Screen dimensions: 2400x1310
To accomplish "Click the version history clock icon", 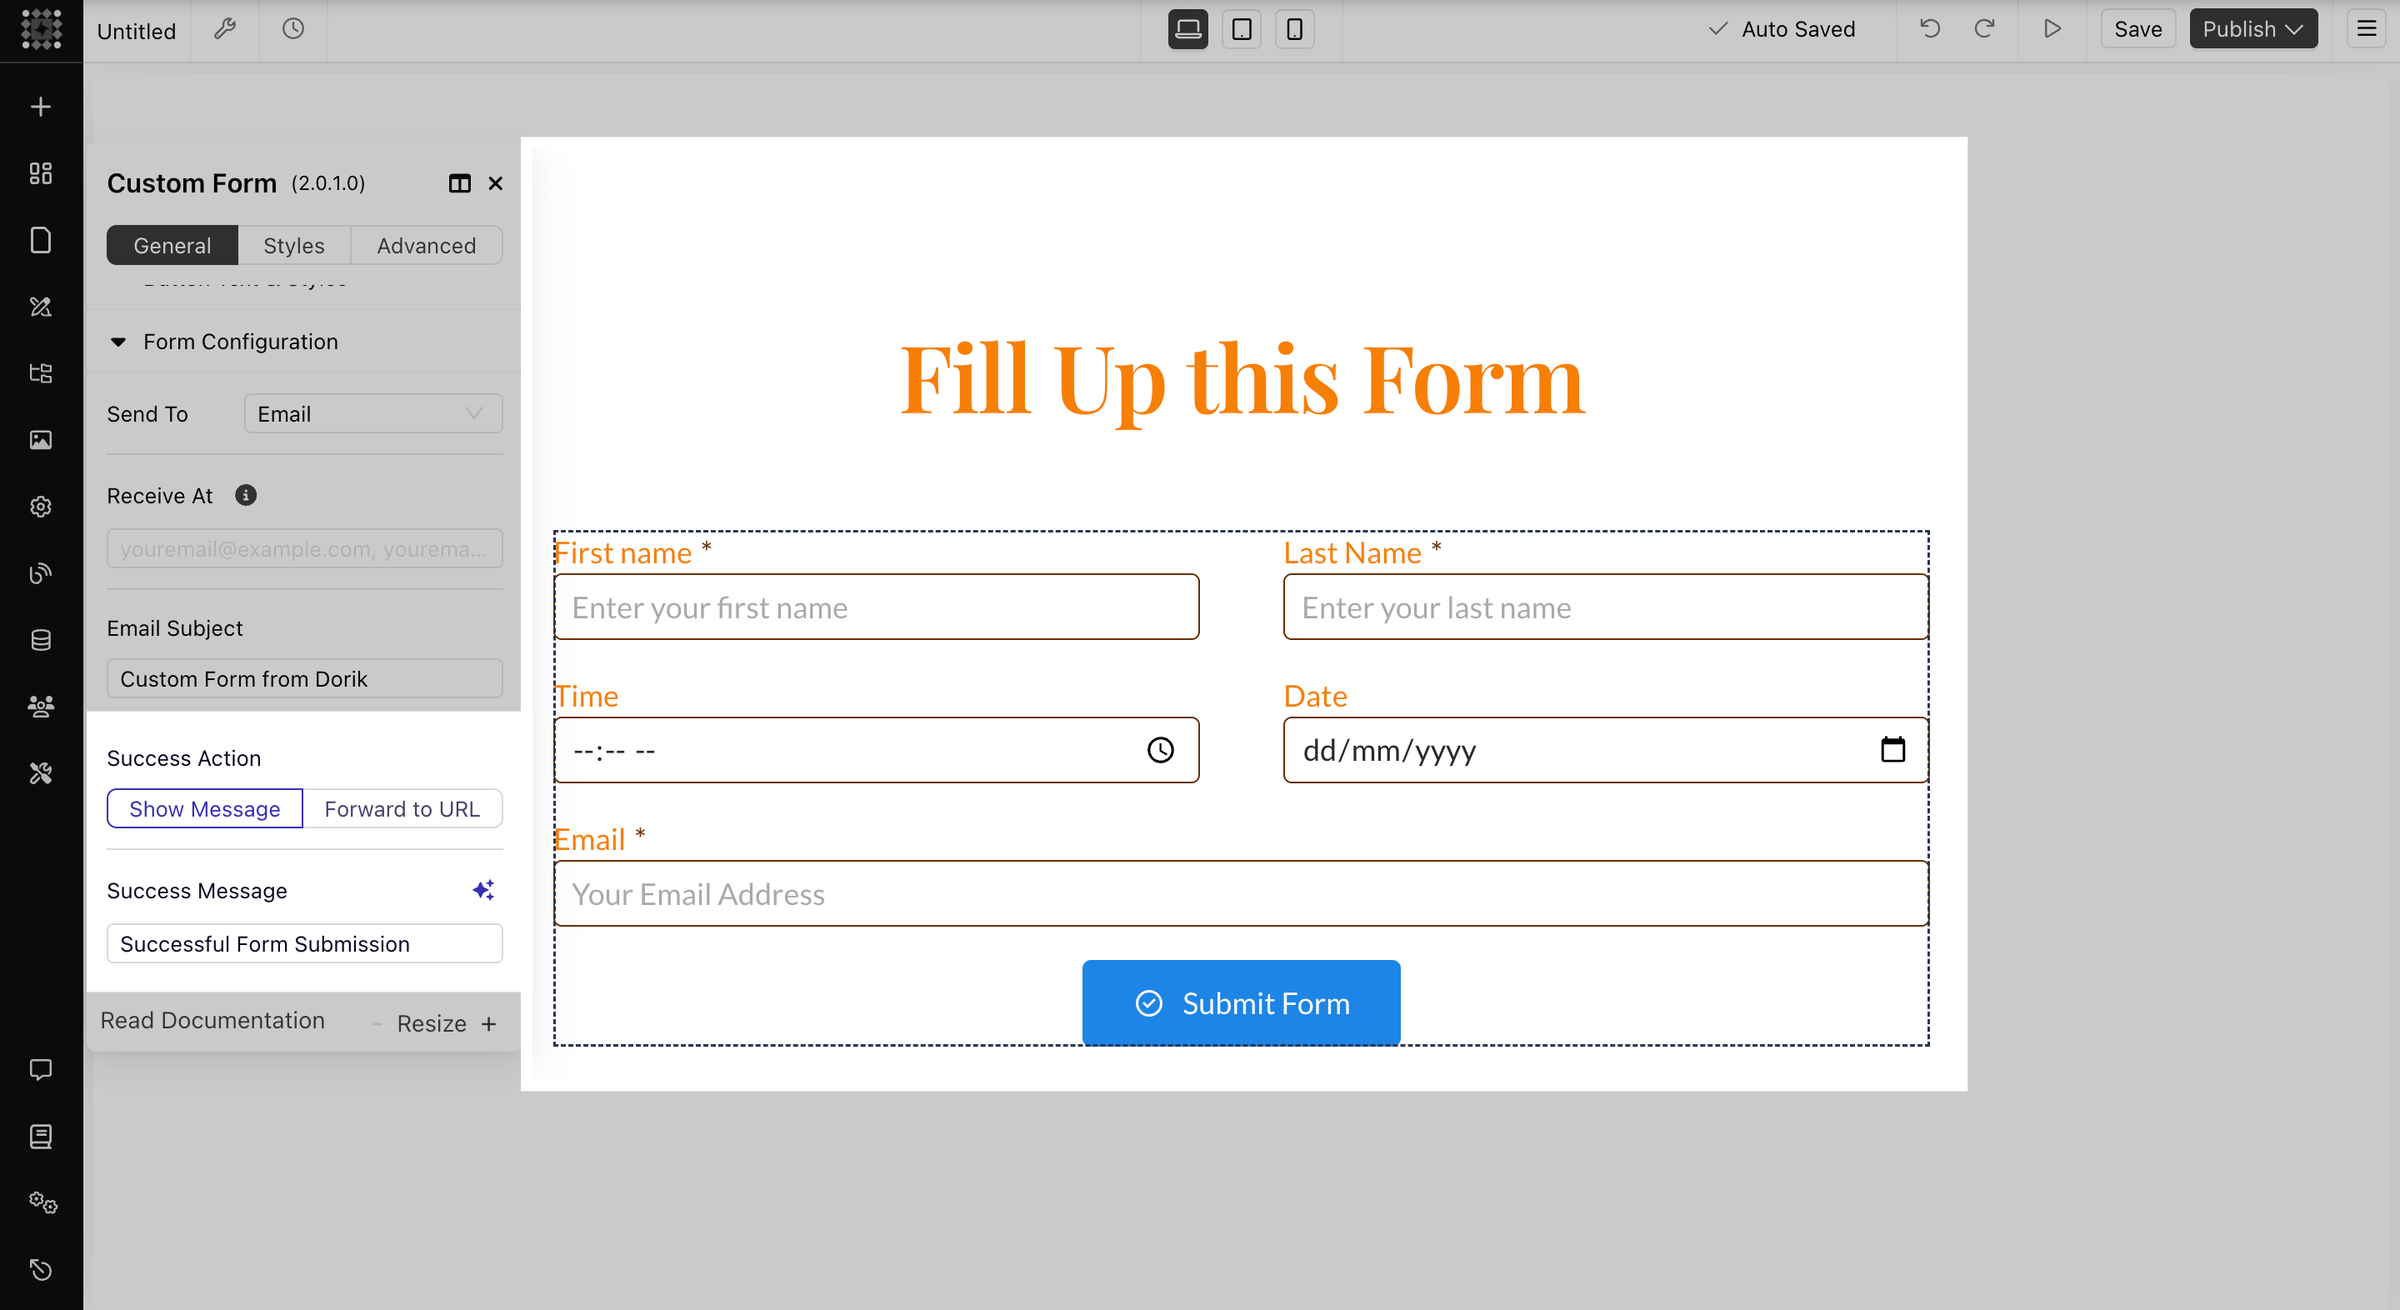I will 293,29.
